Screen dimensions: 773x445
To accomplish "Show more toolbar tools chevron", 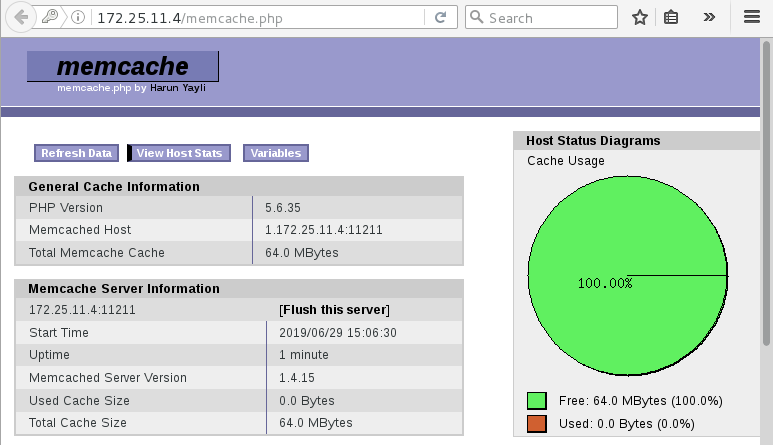I will pyautogui.click(x=709, y=17).
